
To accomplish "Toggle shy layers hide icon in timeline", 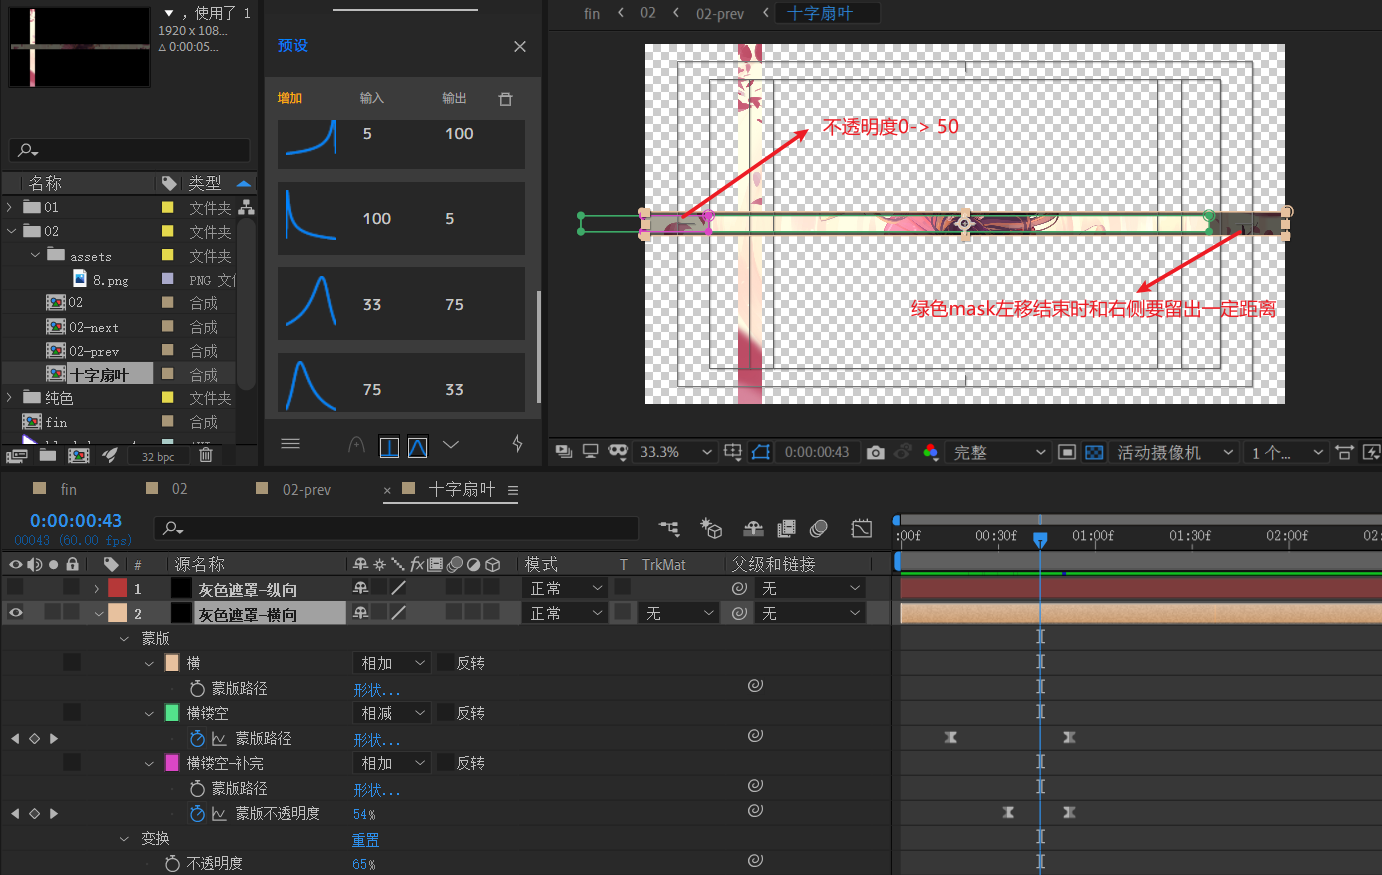I will [x=754, y=527].
